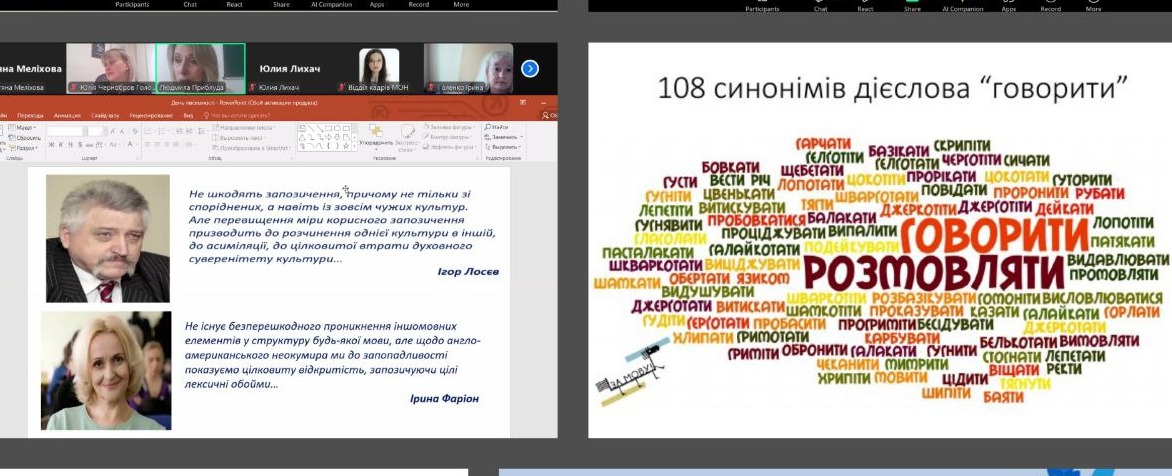Screen dimensions: 1172x476
Task: Click React in the left Zoom toolbar
Action: [x=232, y=4]
